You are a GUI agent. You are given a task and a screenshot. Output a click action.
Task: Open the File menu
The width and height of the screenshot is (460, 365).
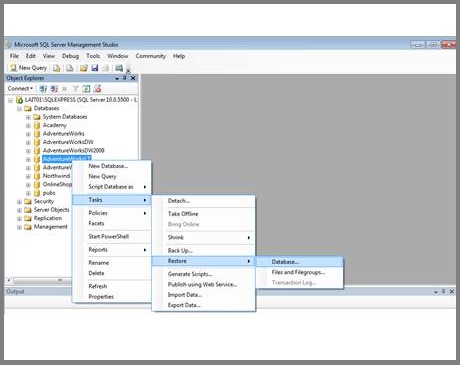tap(14, 56)
